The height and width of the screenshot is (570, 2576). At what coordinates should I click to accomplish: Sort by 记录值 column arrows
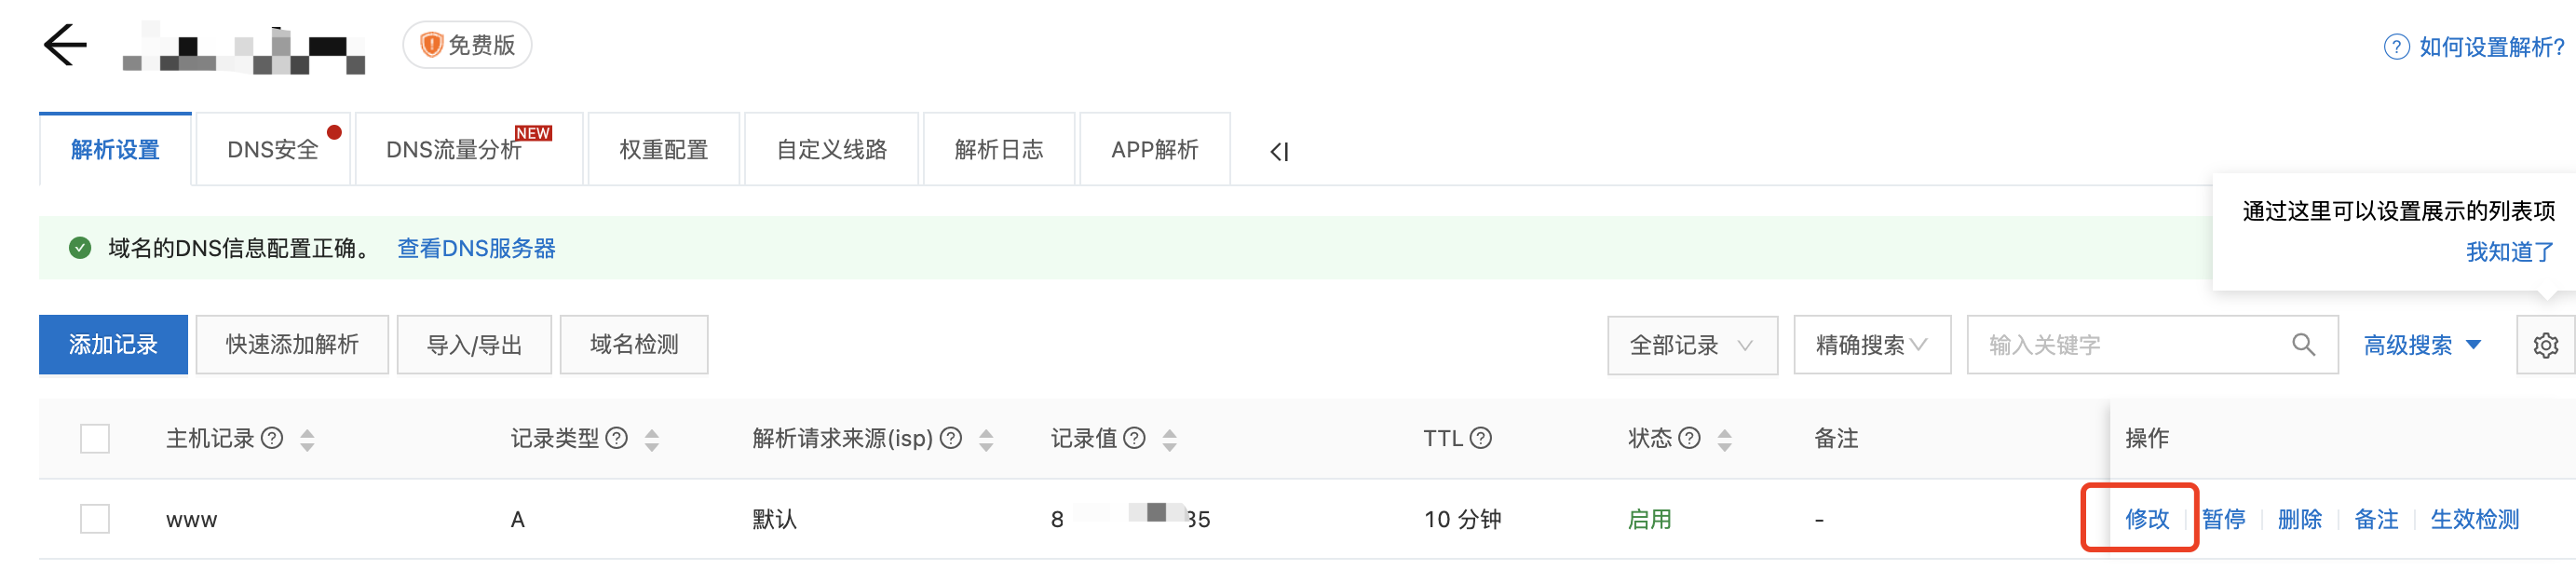[x=1169, y=439]
